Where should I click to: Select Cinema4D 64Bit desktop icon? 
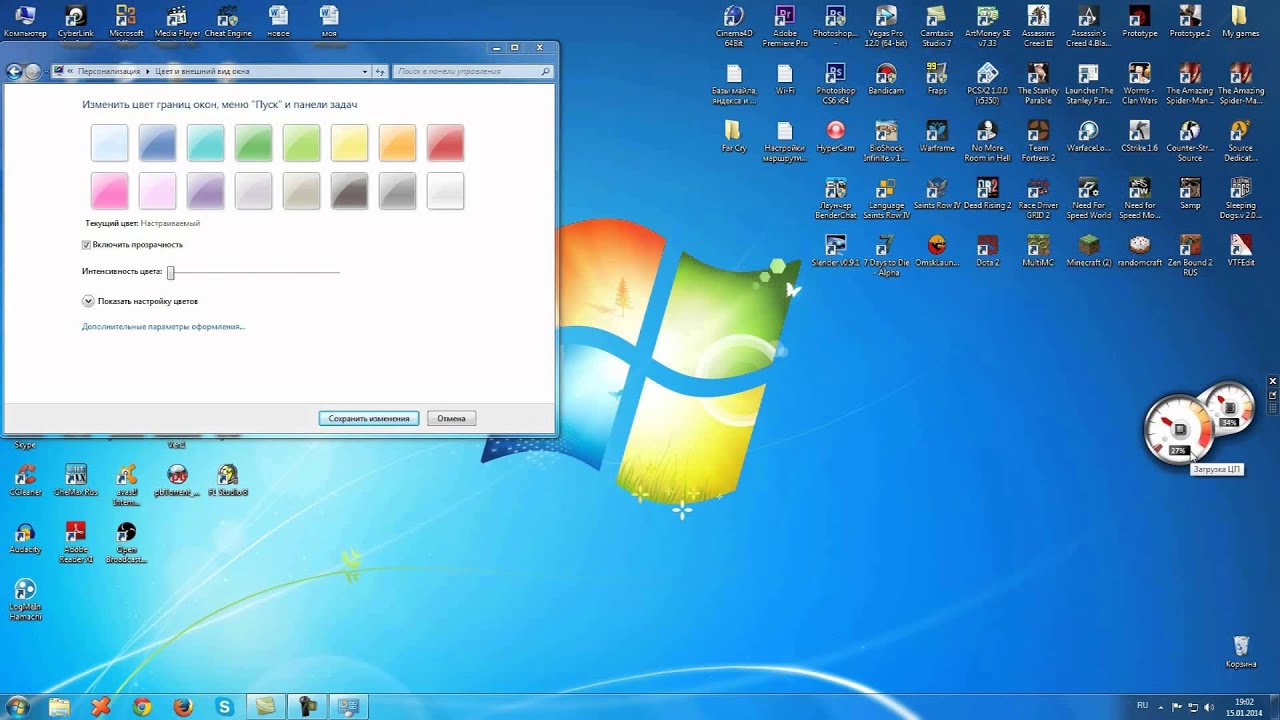pyautogui.click(x=734, y=25)
